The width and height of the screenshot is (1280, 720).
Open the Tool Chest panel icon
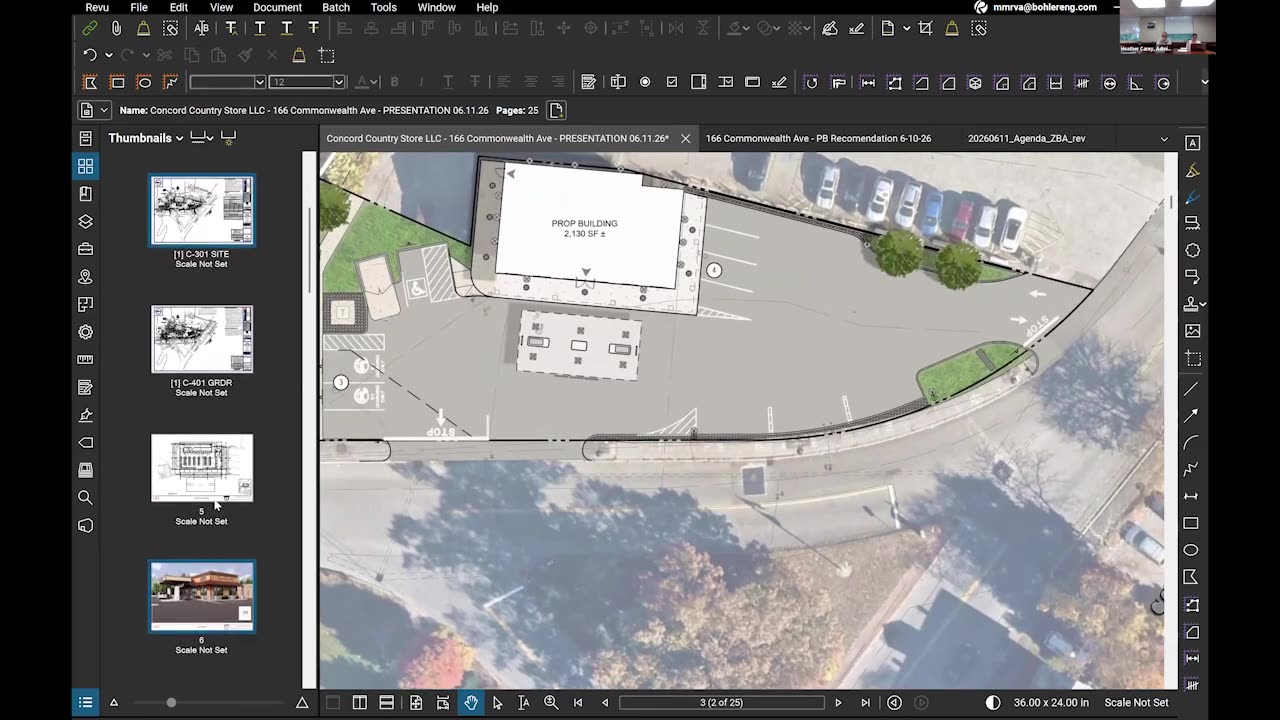click(86, 249)
